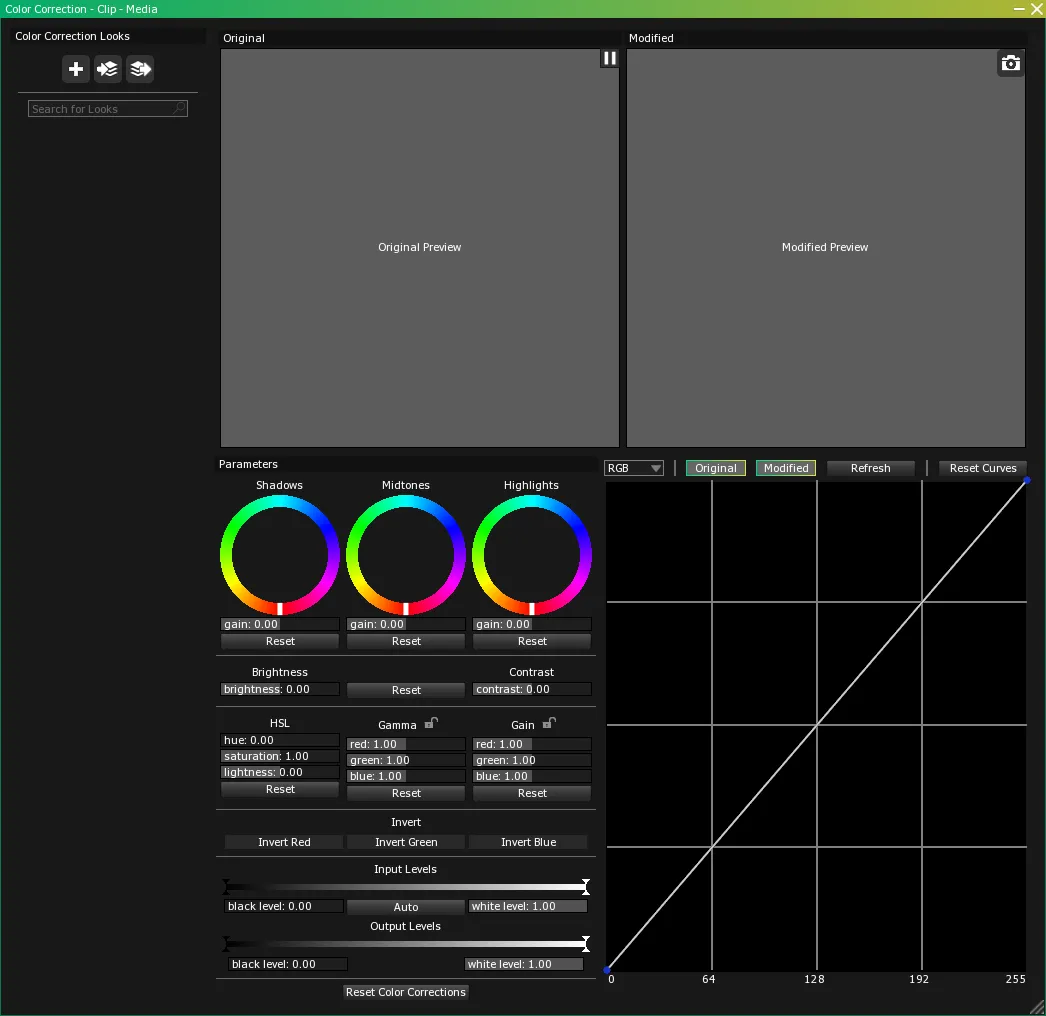Close the Color Correction window
Viewport: 1046px width, 1016px height.
[x=1037, y=9]
